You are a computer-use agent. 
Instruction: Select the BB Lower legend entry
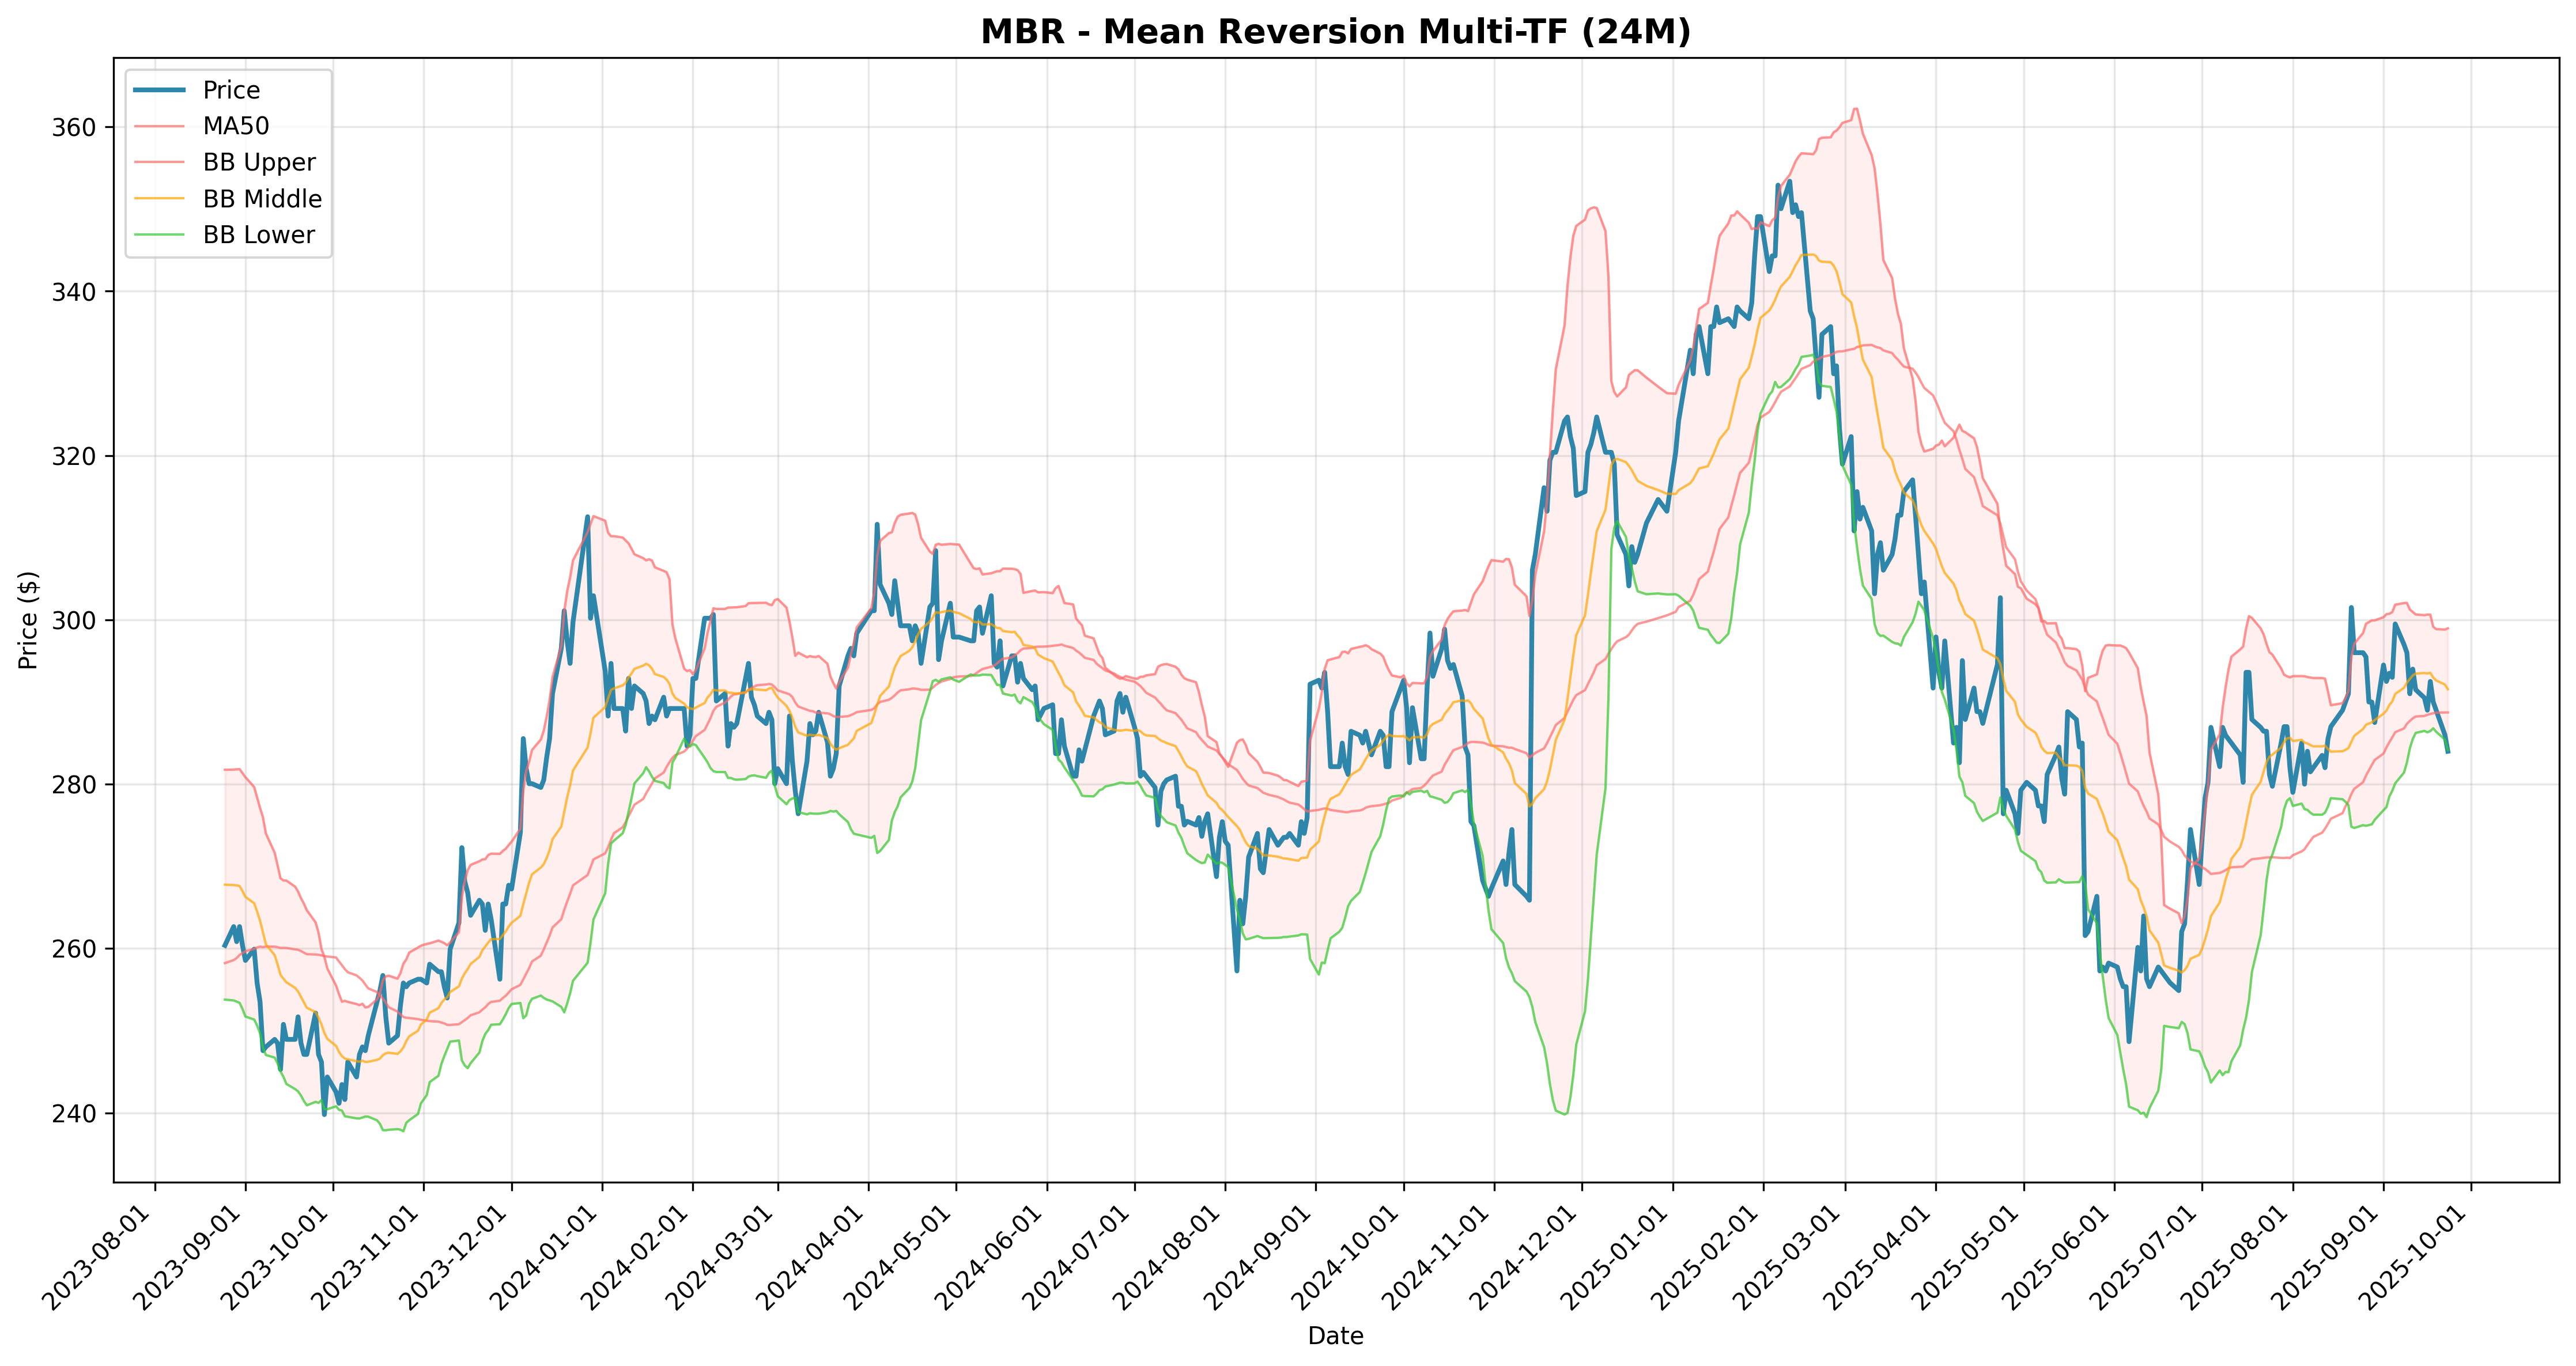click(x=258, y=235)
